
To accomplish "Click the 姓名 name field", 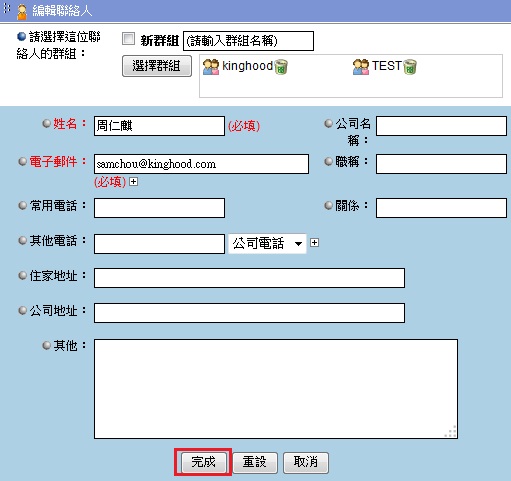I will 159,126.
